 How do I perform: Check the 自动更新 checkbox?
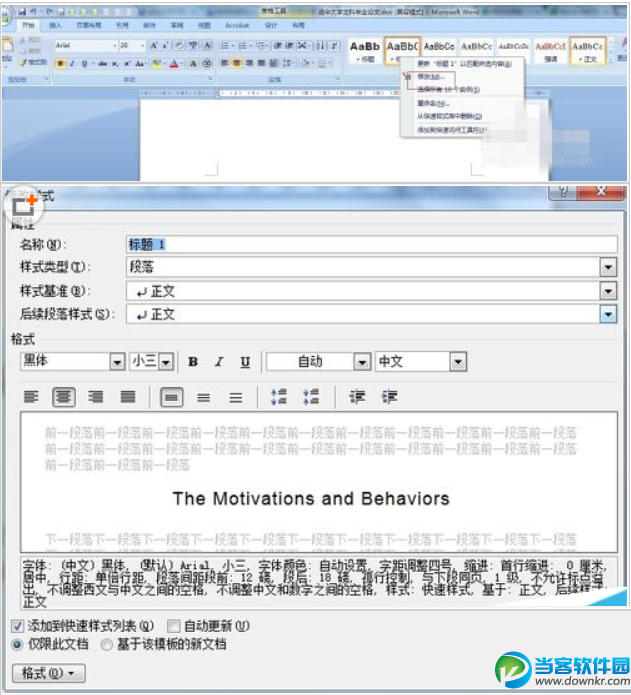tap(173, 626)
